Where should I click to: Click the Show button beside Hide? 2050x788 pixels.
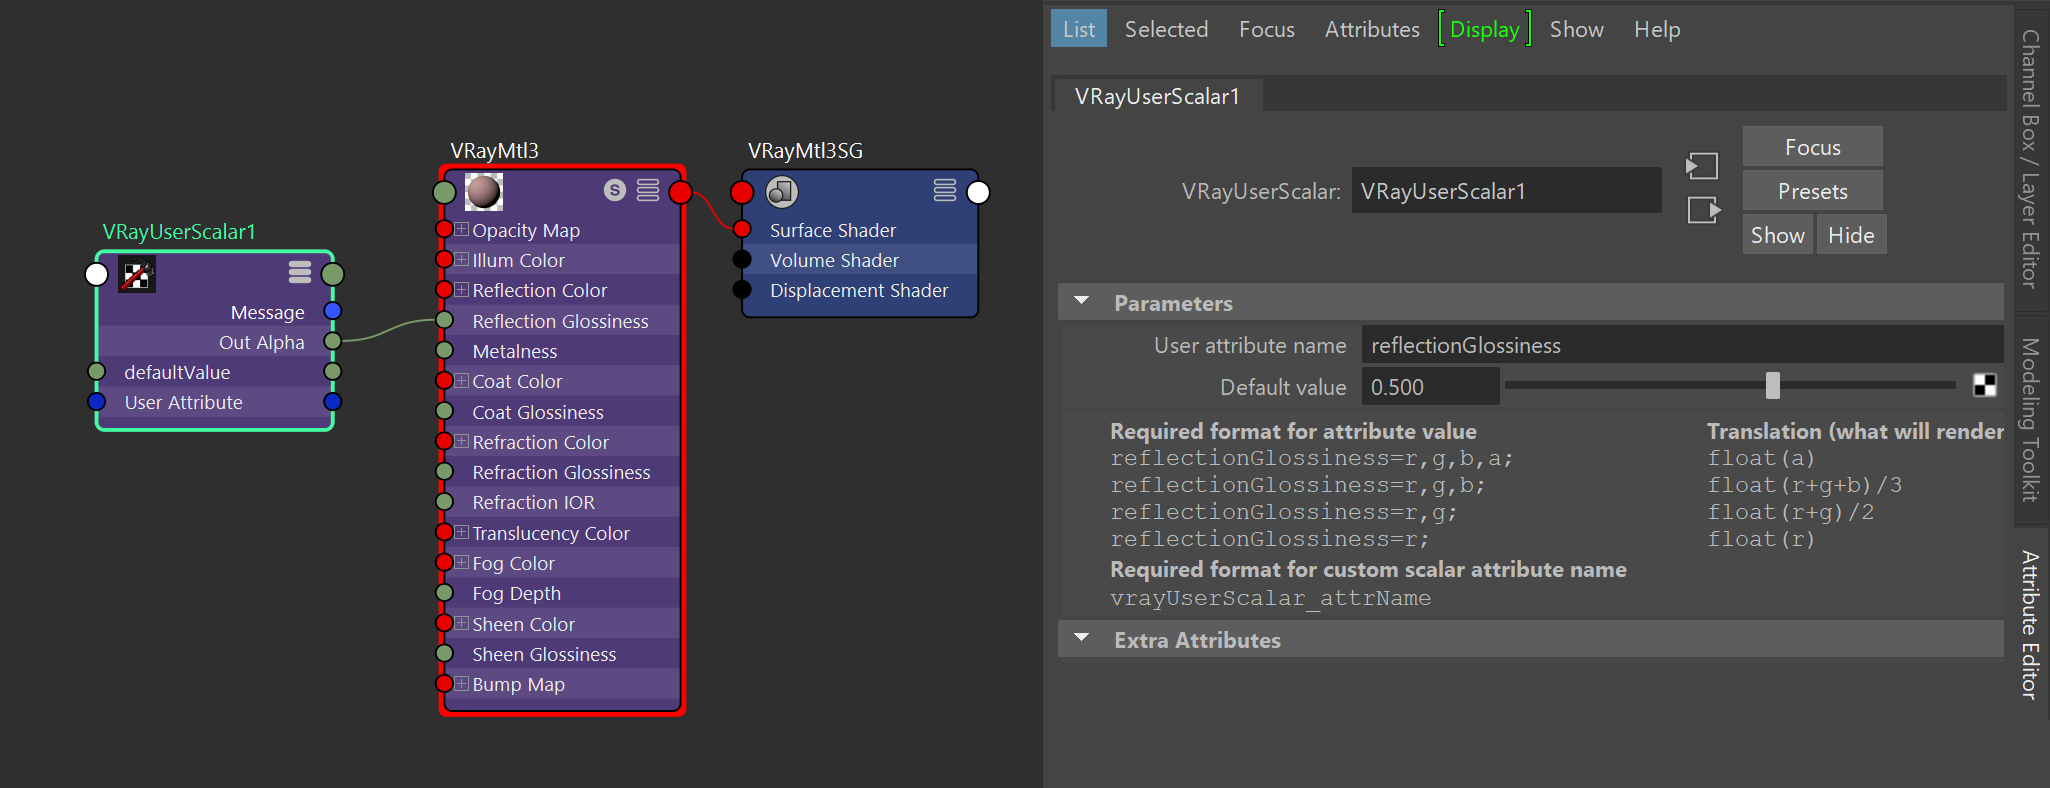pyautogui.click(x=1777, y=235)
